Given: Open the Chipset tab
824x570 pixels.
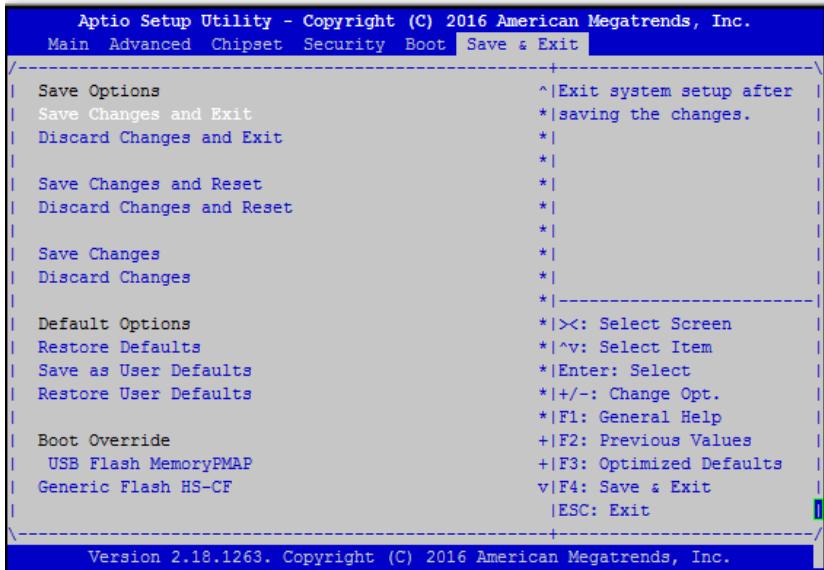Looking at the screenshot, I should pos(246,44).
